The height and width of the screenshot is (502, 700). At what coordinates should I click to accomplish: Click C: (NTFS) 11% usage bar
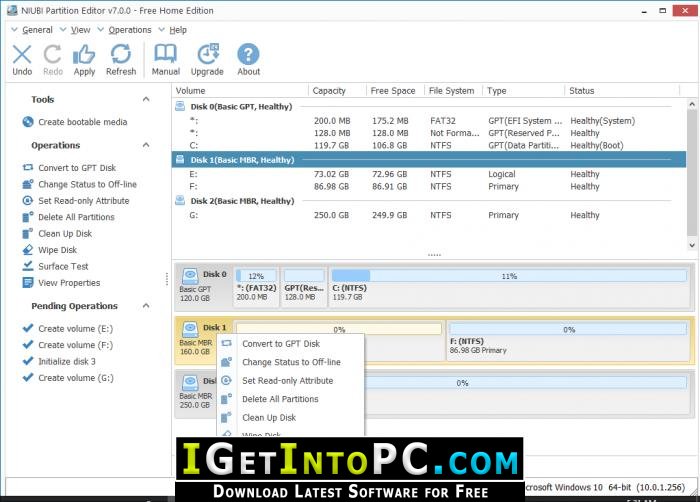(x=509, y=276)
